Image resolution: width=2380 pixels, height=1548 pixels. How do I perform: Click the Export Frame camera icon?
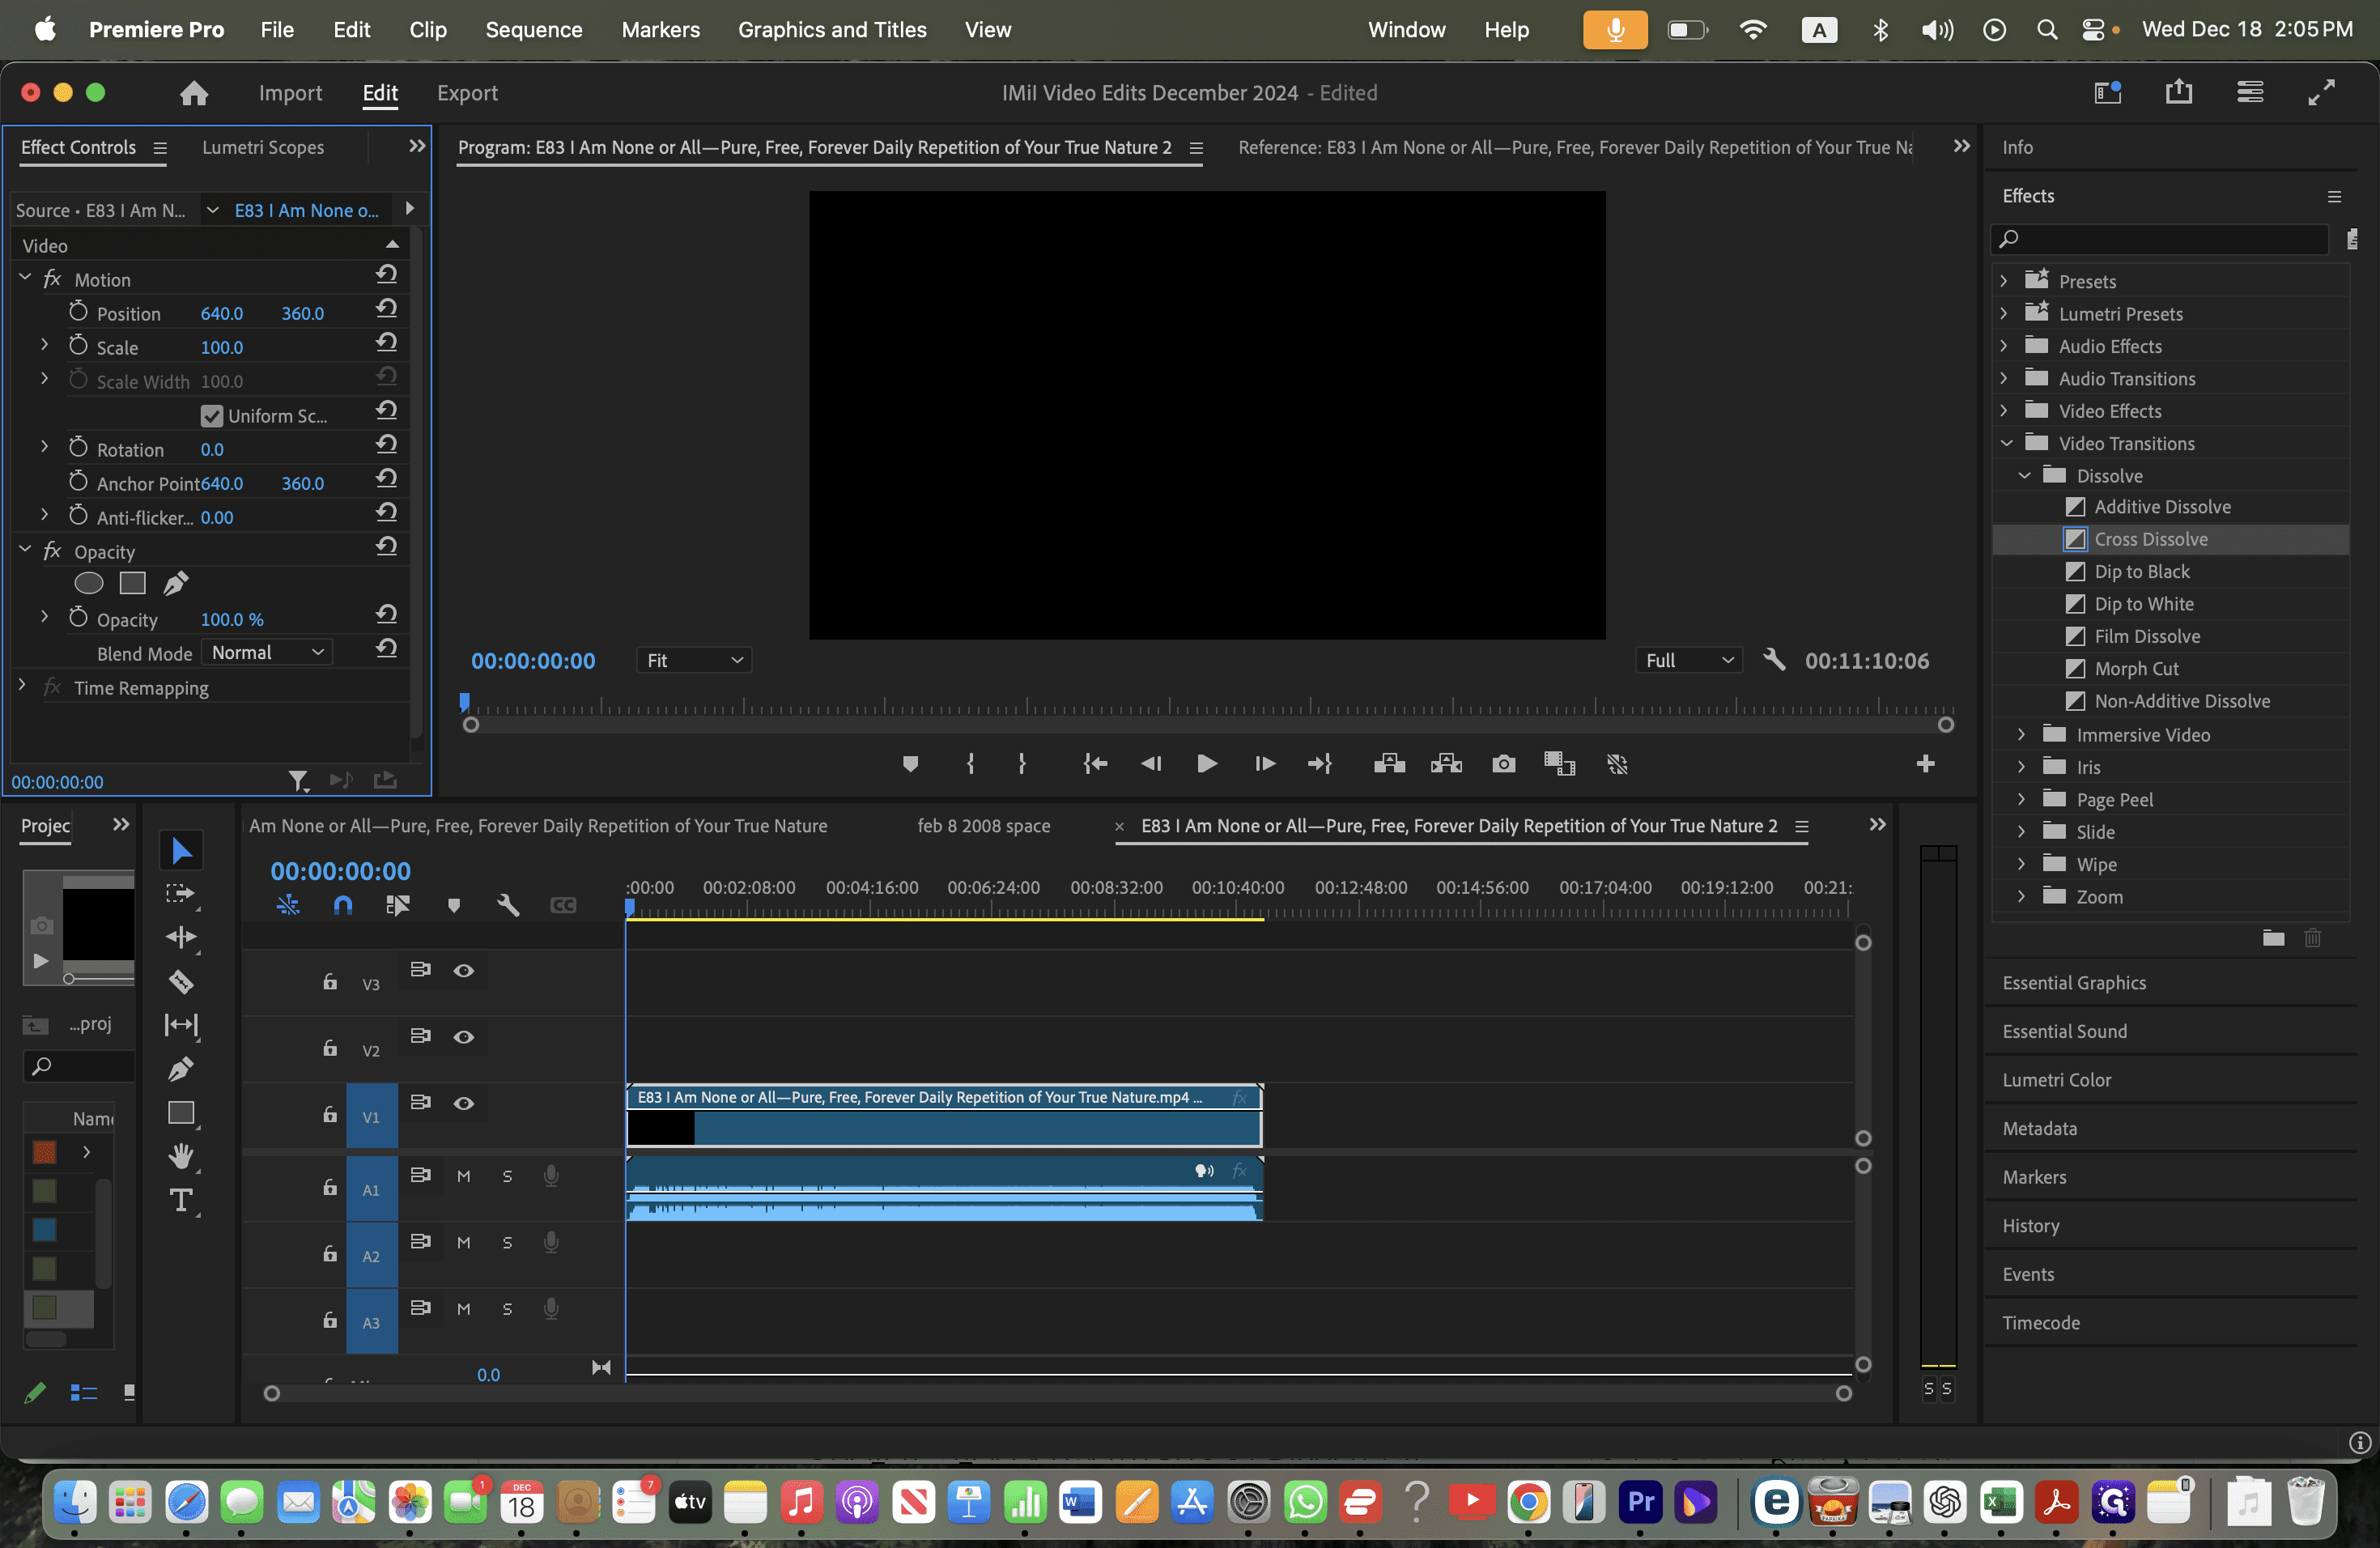tap(1503, 764)
